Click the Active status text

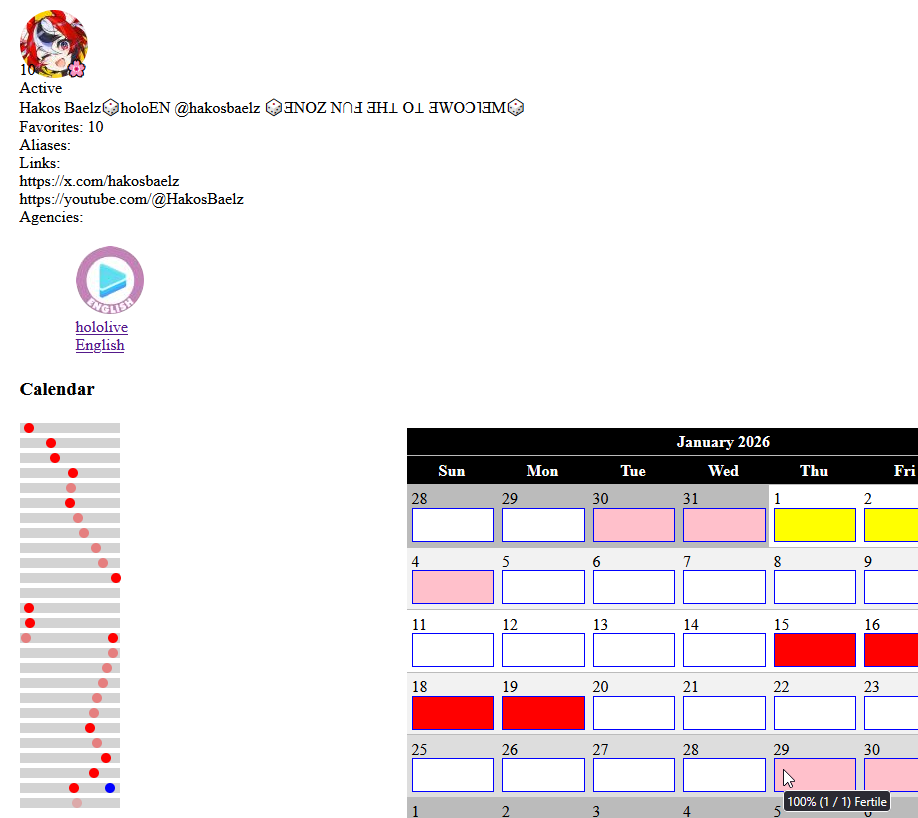click(40, 88)
